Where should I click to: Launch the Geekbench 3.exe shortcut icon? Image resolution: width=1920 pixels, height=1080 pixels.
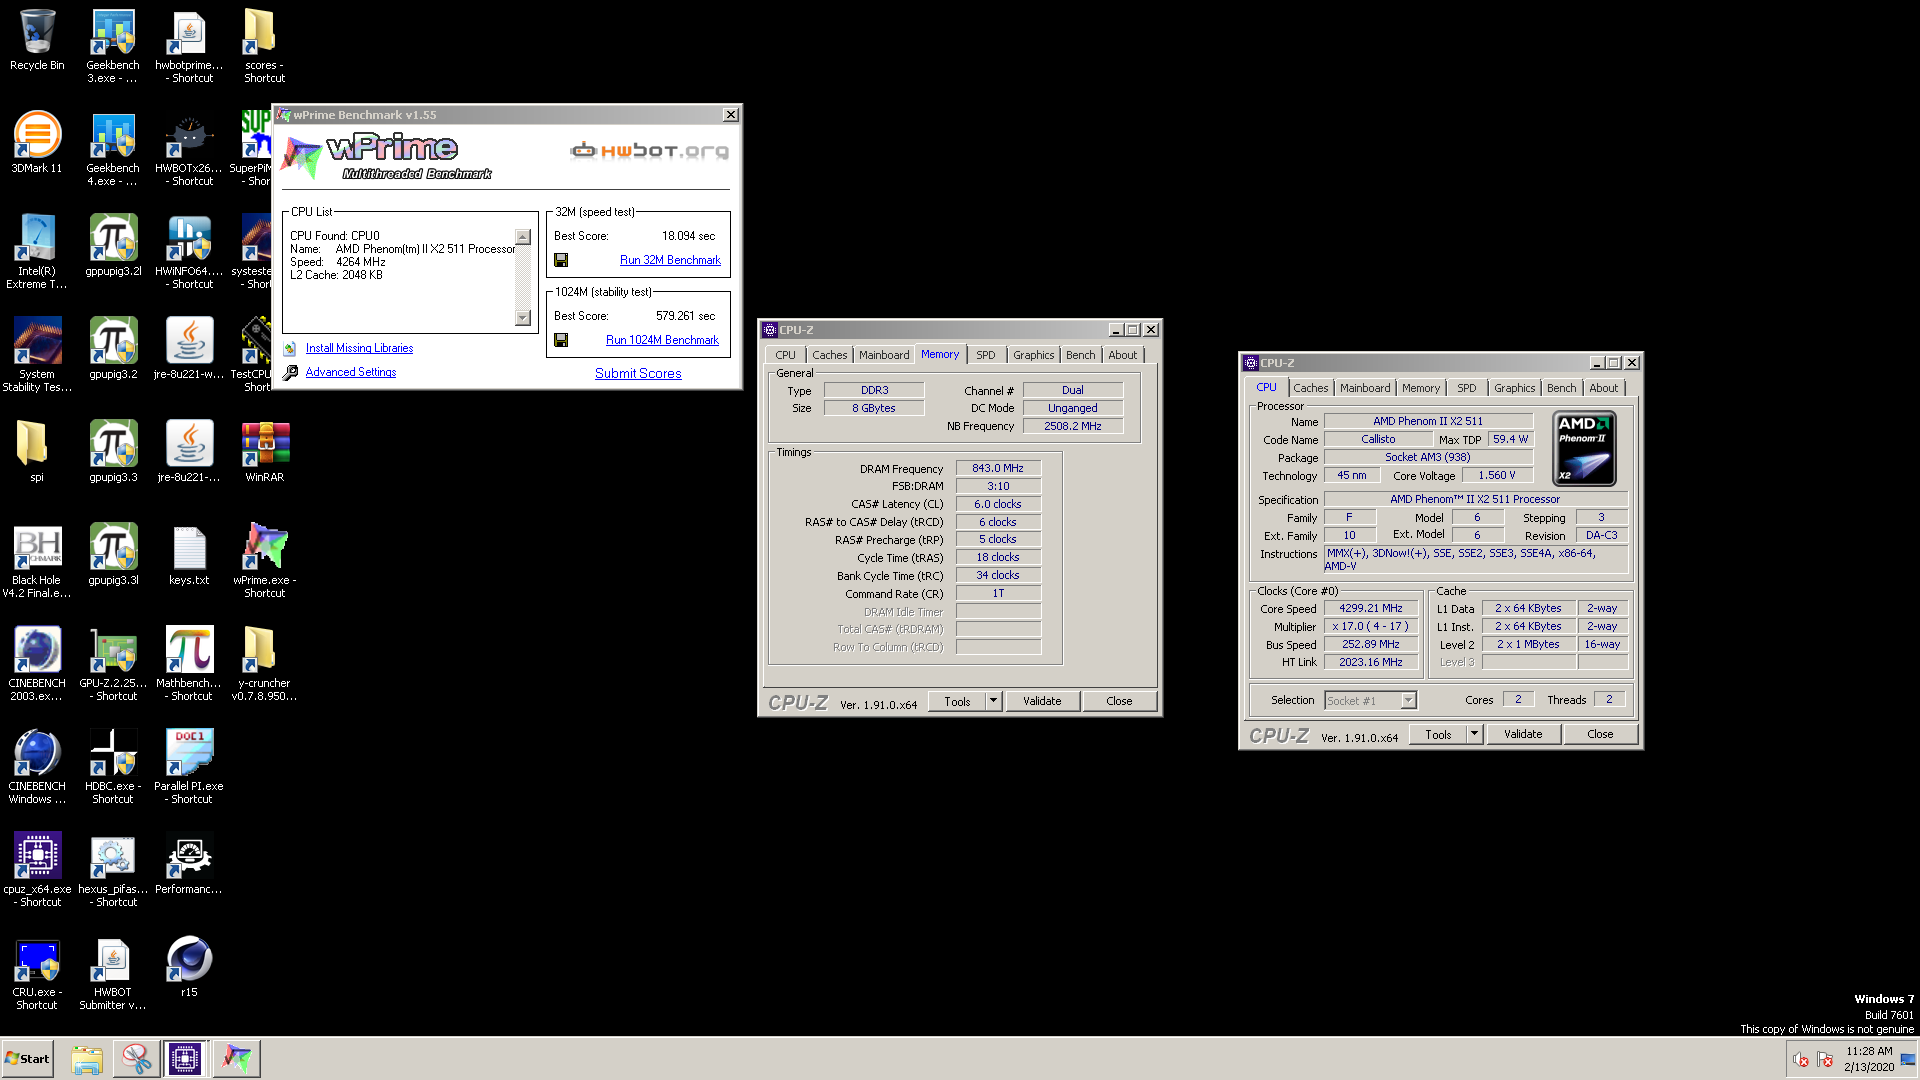click(x=113, y=46)
